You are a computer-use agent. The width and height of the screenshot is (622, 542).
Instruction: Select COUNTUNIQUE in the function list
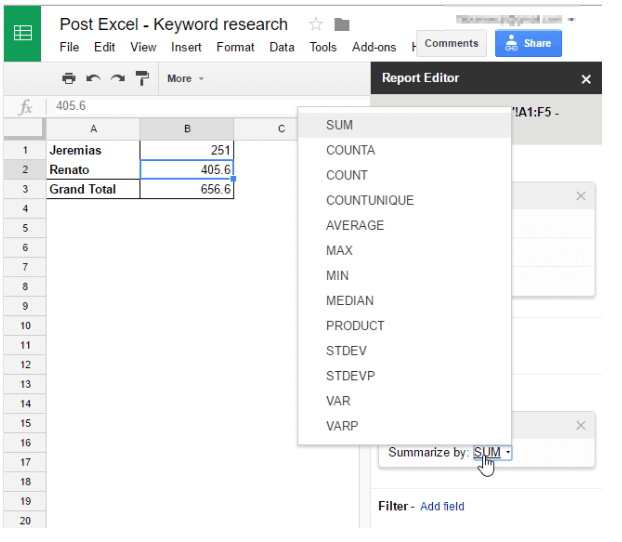coord(369,200)
